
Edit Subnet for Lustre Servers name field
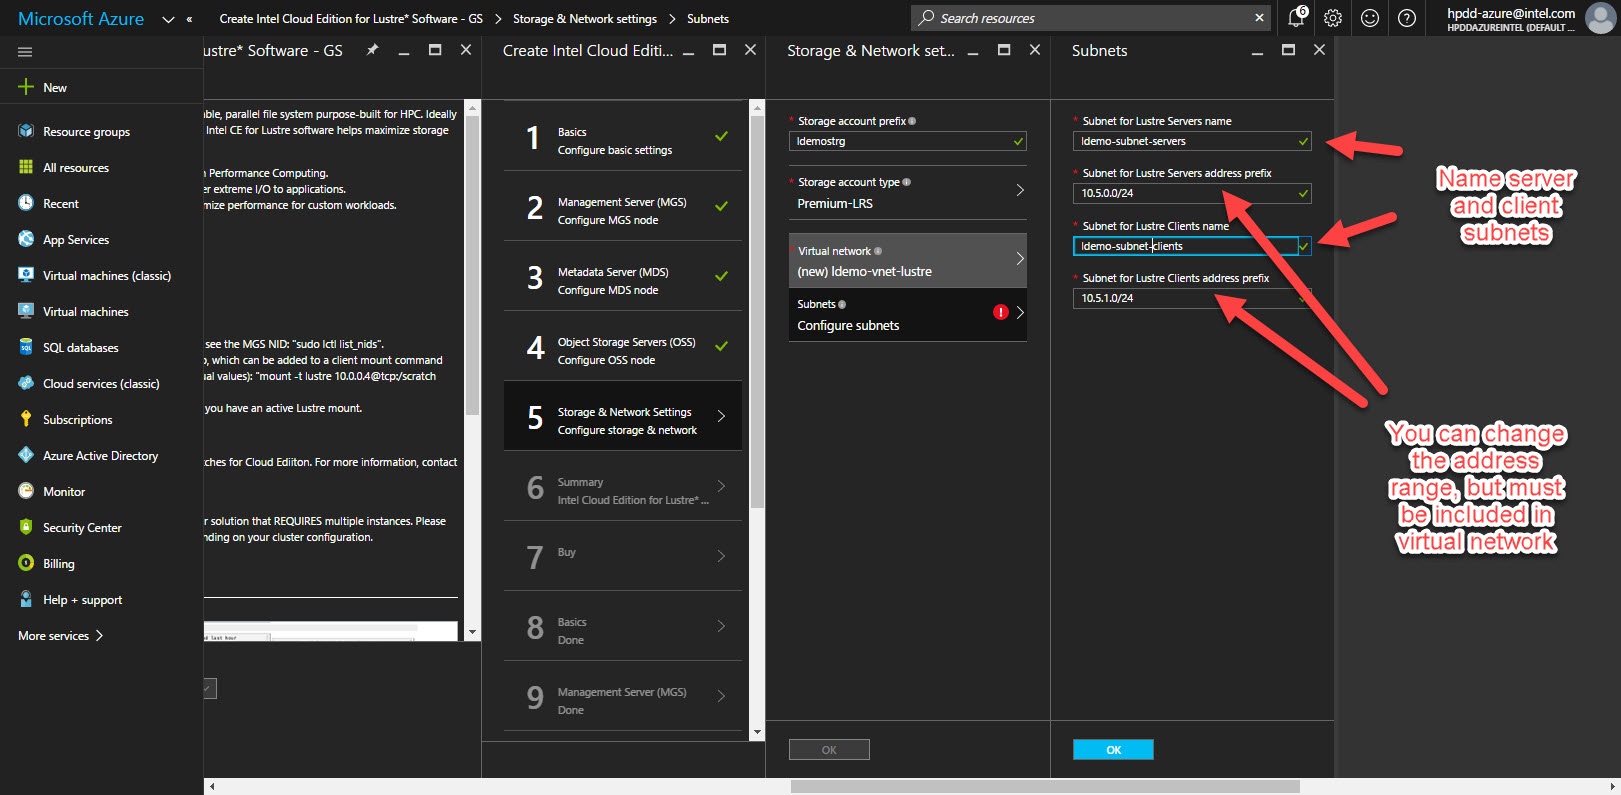click(1192, 141)
